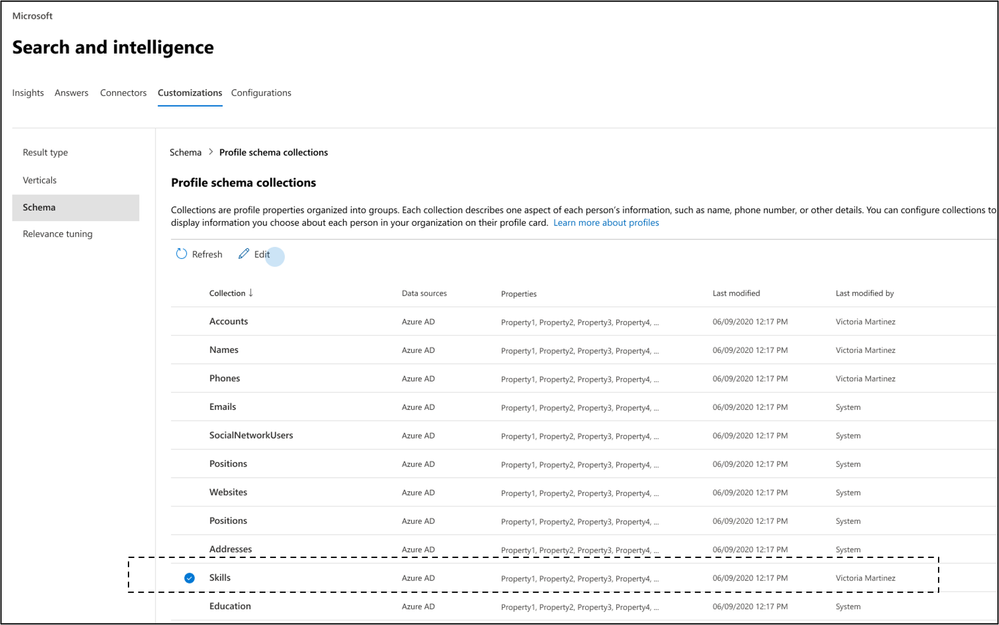The image size is (999, 625).
Task: Switch to the Answers tab
Action: coord(72,93)
